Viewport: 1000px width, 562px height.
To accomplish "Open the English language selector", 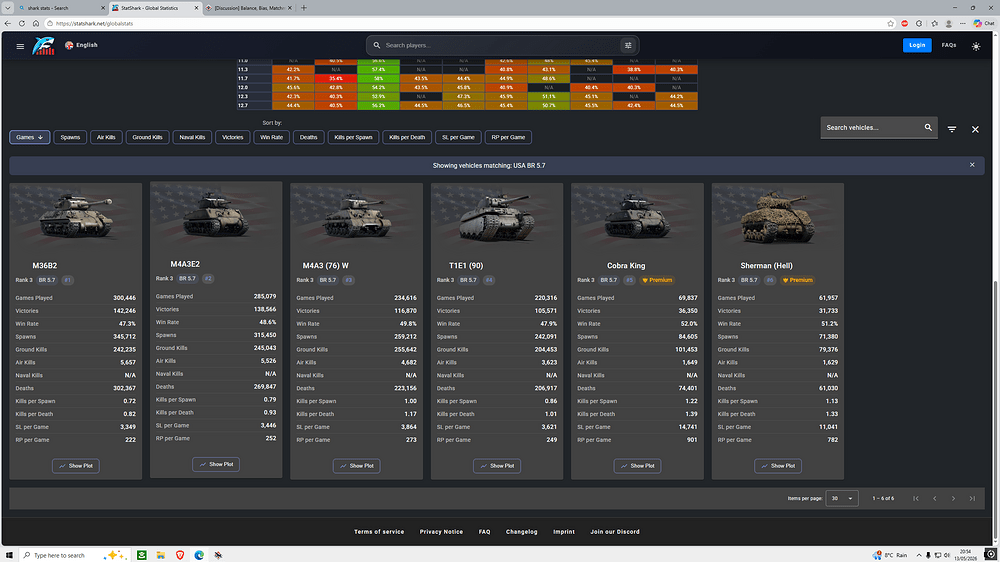I will point(81,45).
